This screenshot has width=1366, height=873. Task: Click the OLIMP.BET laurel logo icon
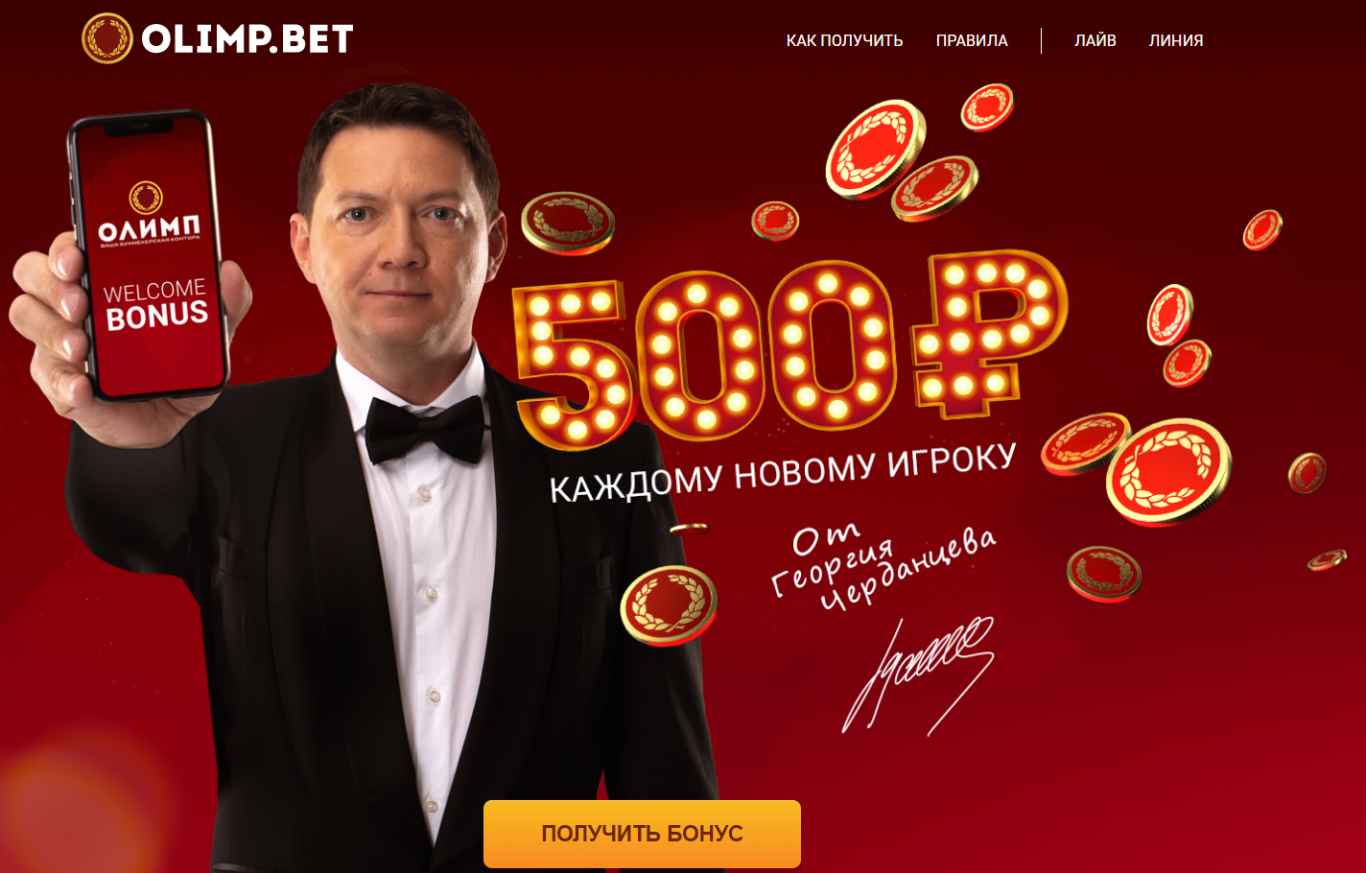[x=107, y=38]
